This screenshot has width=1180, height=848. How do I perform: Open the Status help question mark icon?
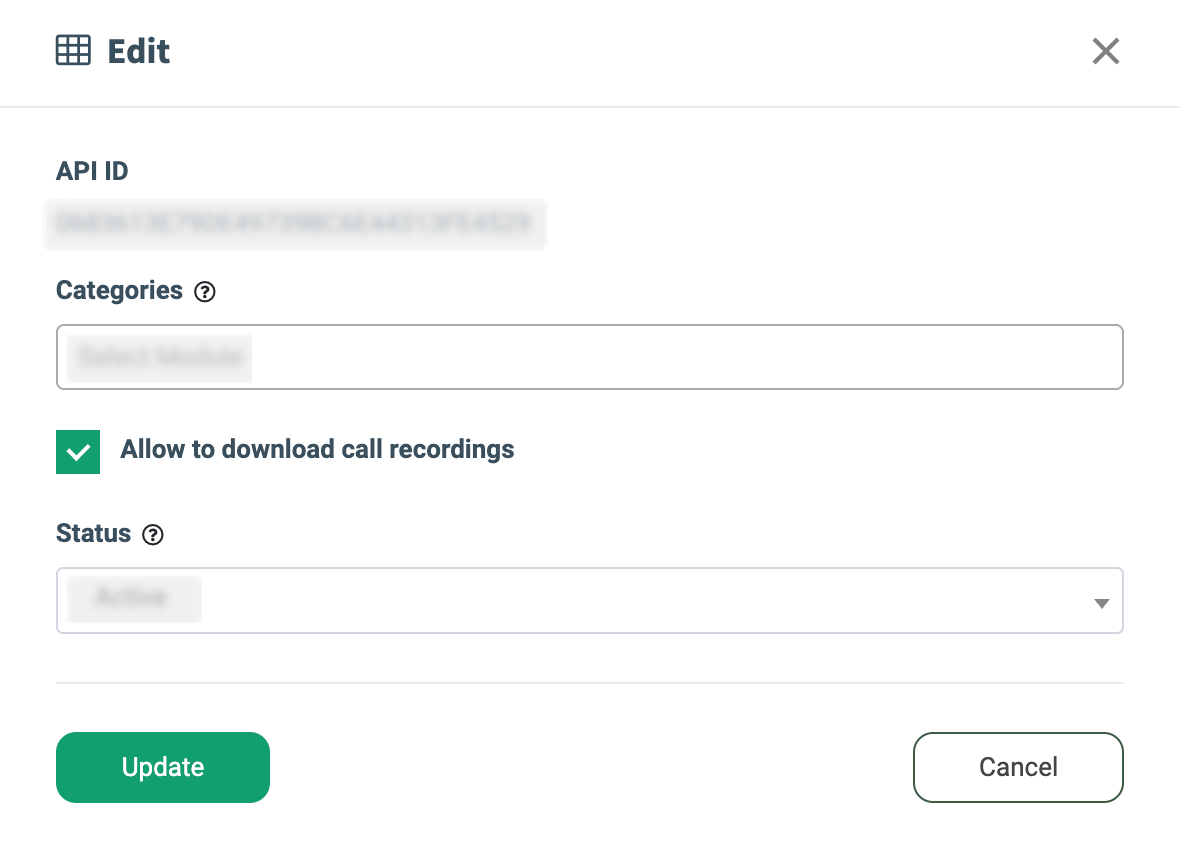[153, 535]
